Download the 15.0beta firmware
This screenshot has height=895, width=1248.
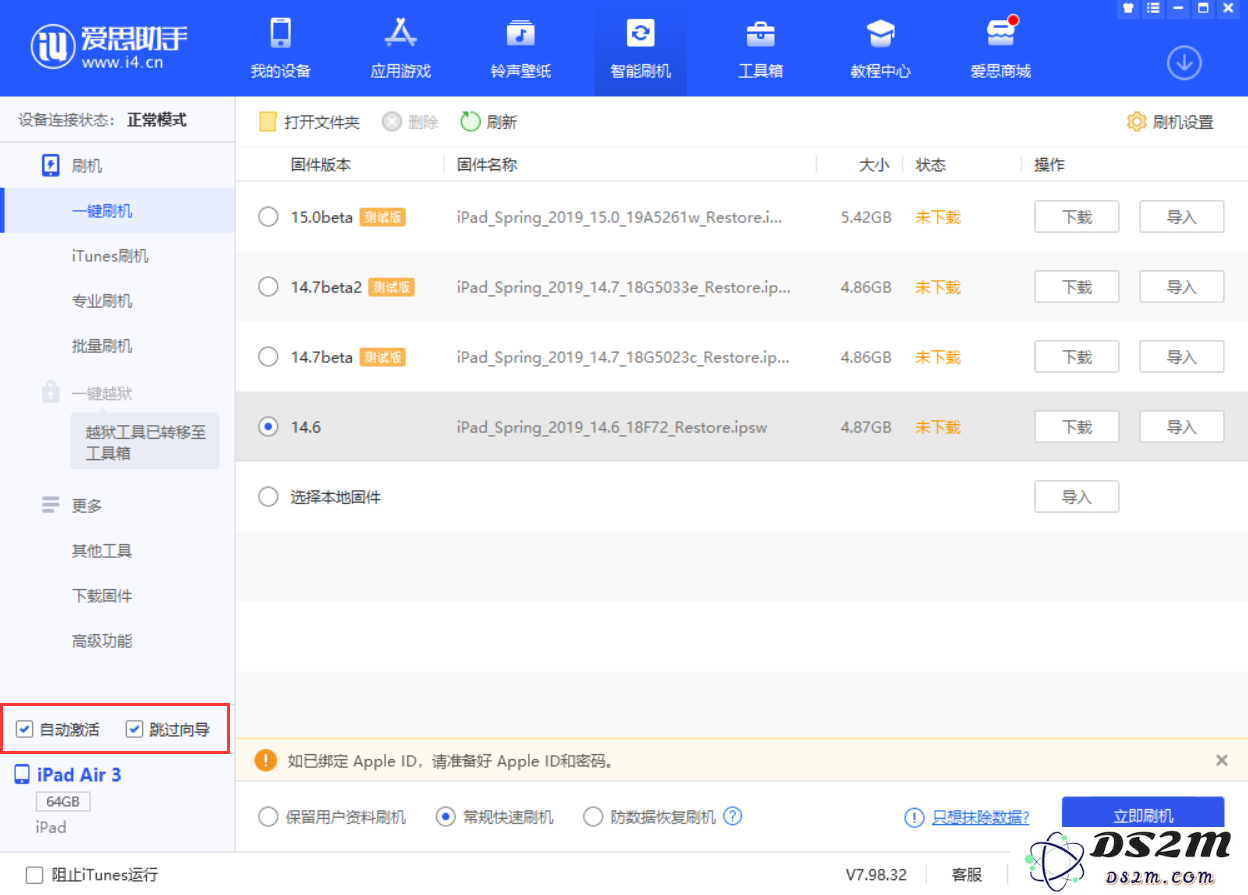1076,217
